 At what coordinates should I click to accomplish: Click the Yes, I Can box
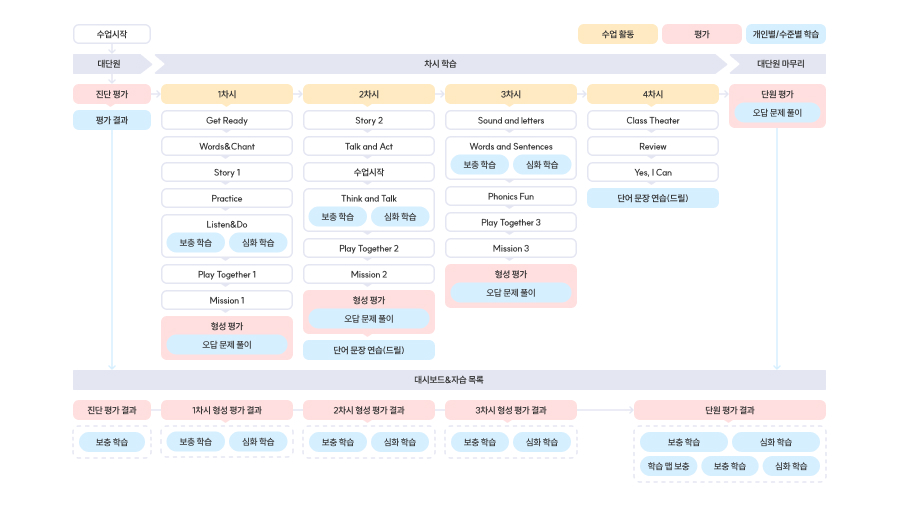(x=653, y=172)
